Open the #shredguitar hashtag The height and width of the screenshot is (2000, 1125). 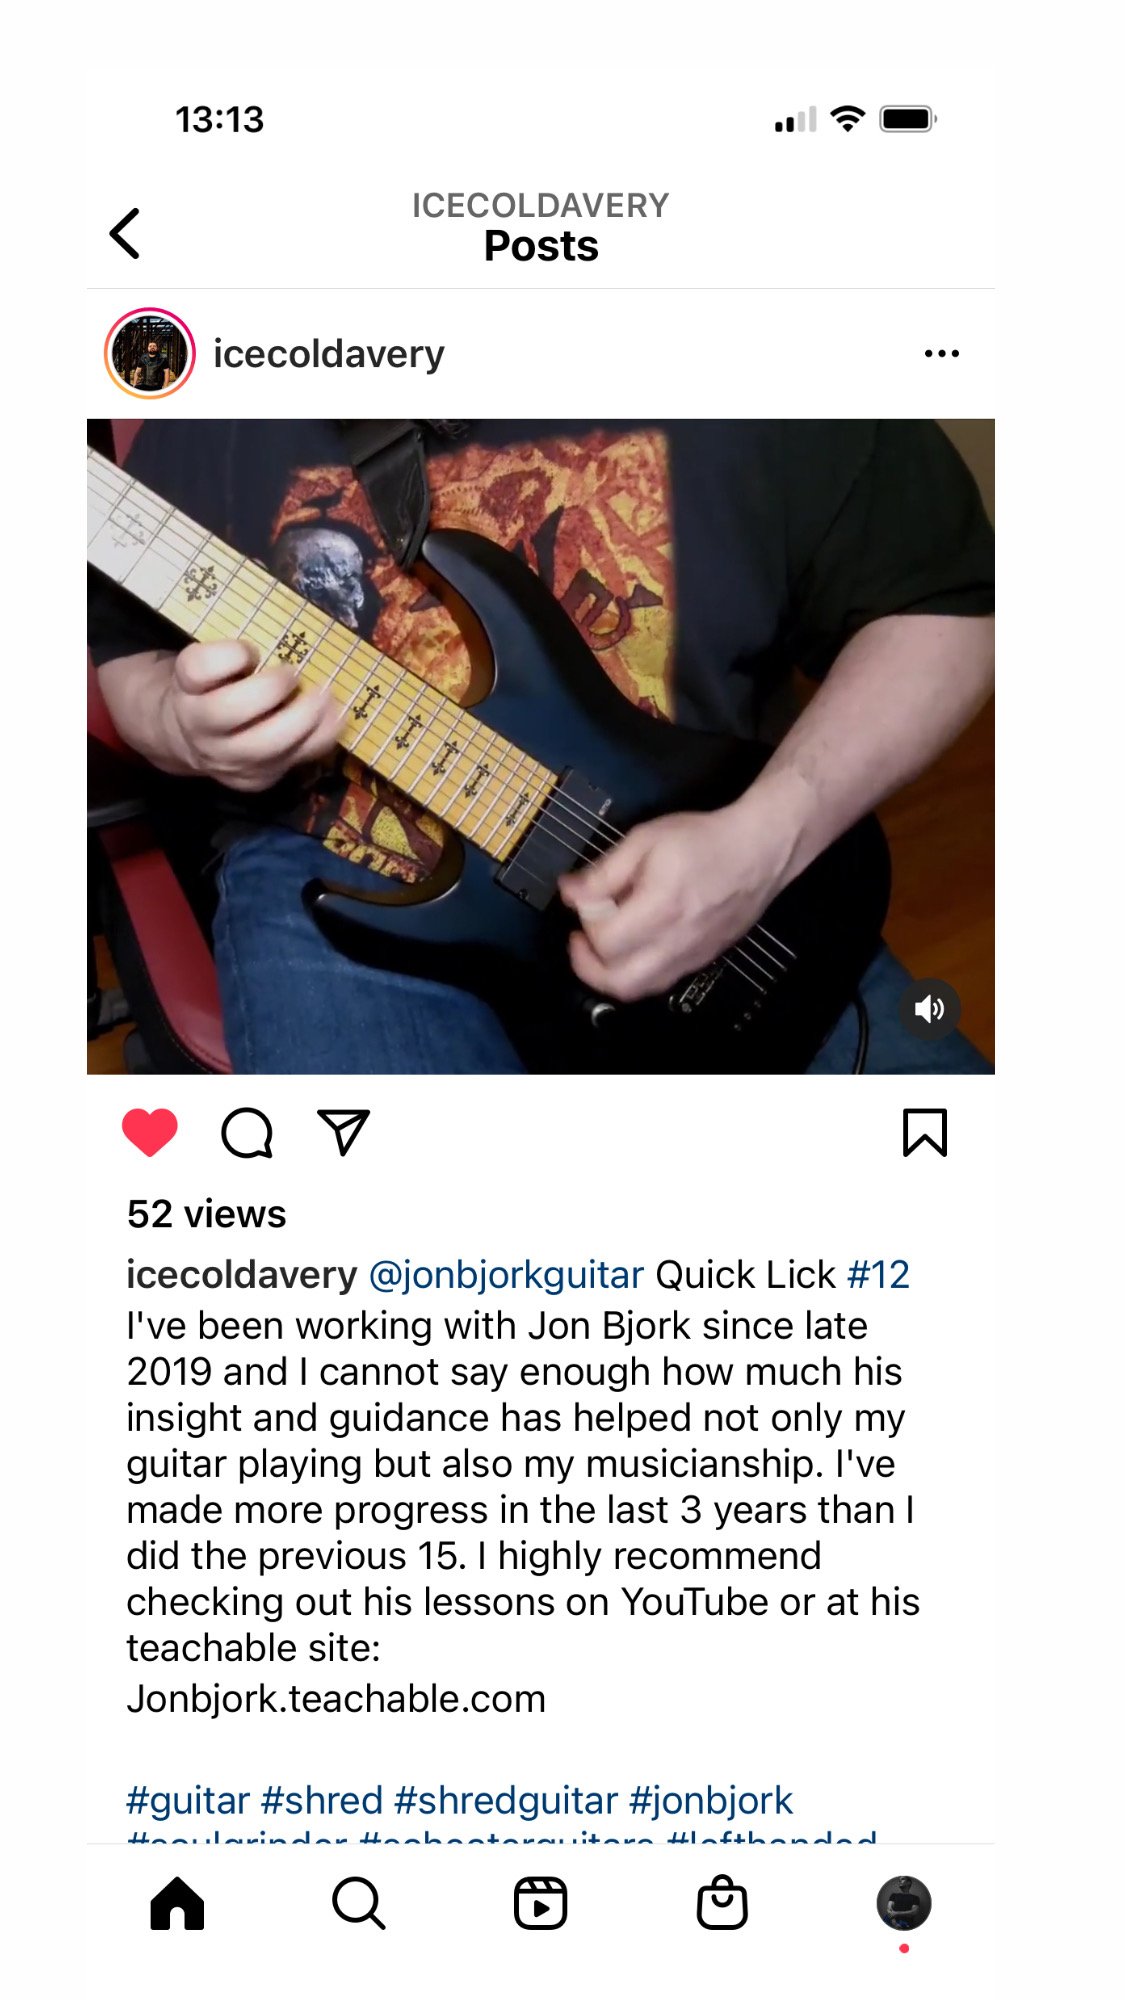click(506, 1801)
